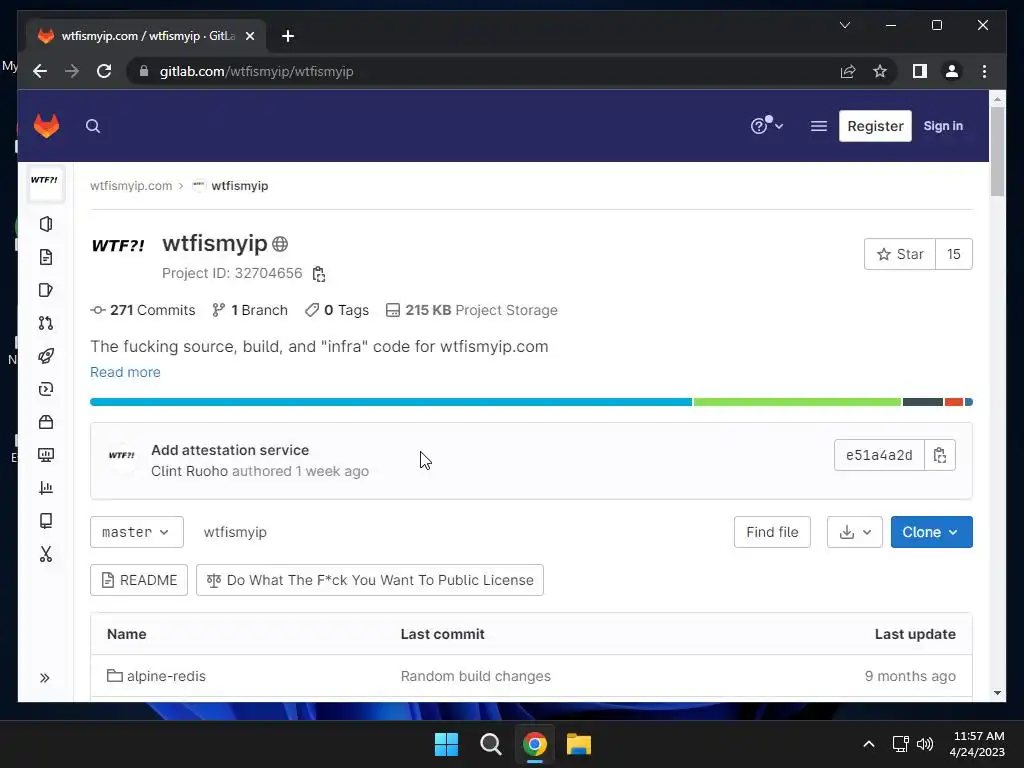1024x768 pixels.
Task: Click wtfismyip path next to branch selector
Action: click(x=235, y=532)
